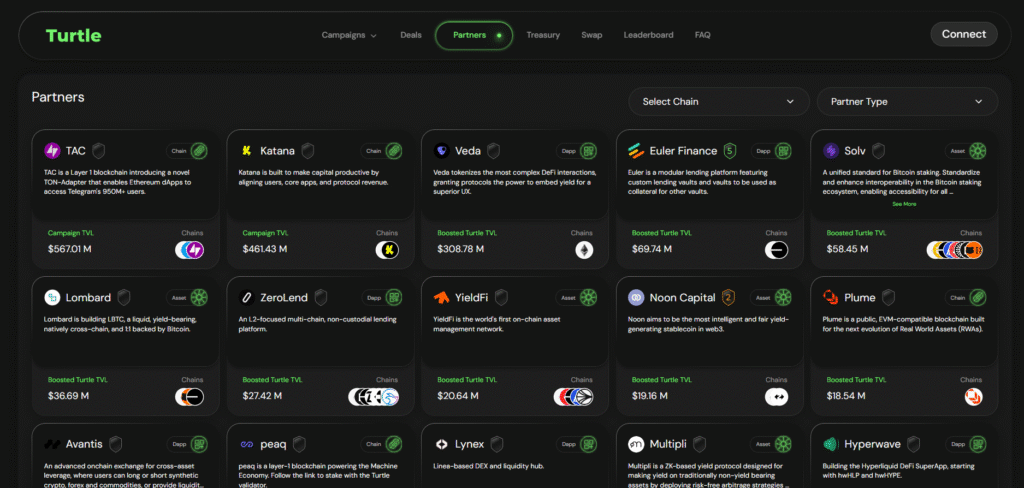Click the Connect button
This screenshot has height=488, width=1024.
964,35
